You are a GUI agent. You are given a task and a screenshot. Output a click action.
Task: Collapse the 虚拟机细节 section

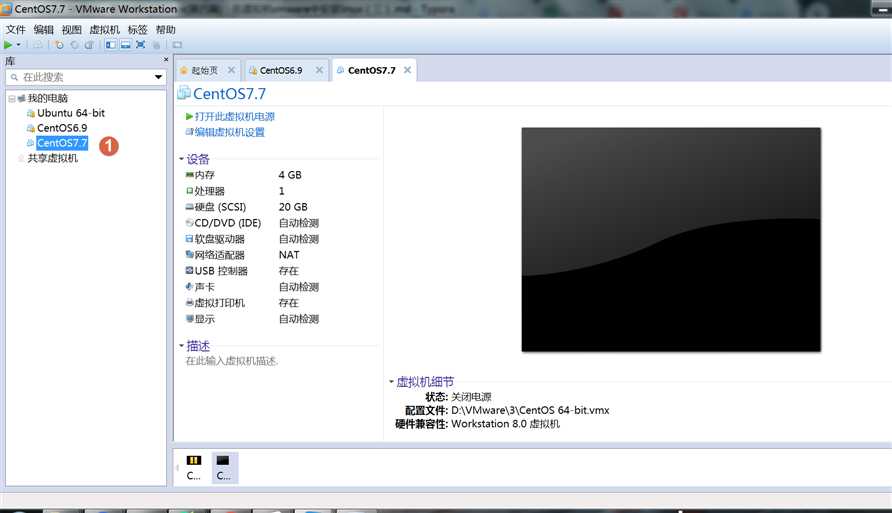pyautogui.click(x=391, y=382)
